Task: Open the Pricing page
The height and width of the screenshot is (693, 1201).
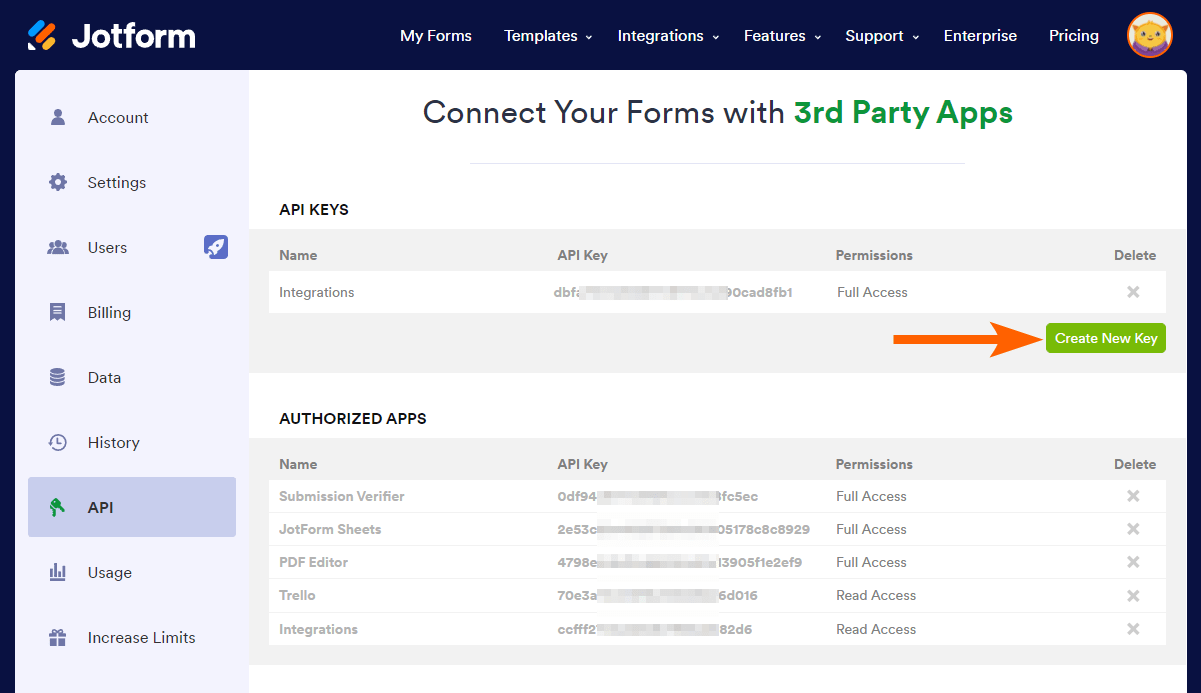Action: pyautogui.click(x=1074, y=36)
